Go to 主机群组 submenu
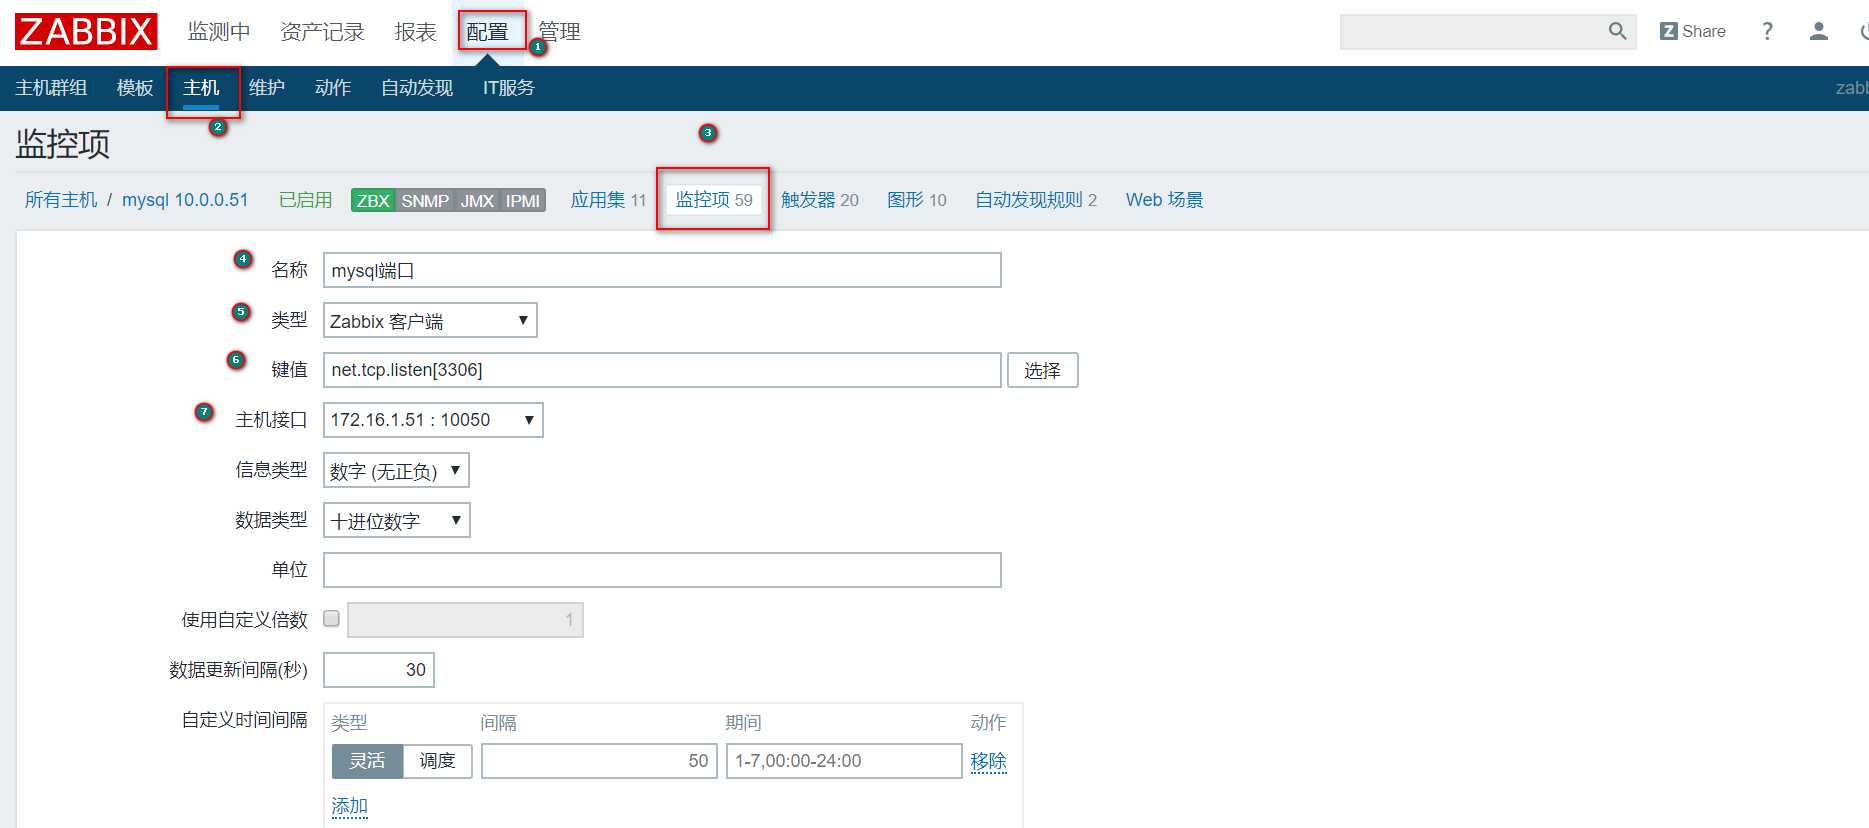The image size is (1869, 828). [51, 88]
